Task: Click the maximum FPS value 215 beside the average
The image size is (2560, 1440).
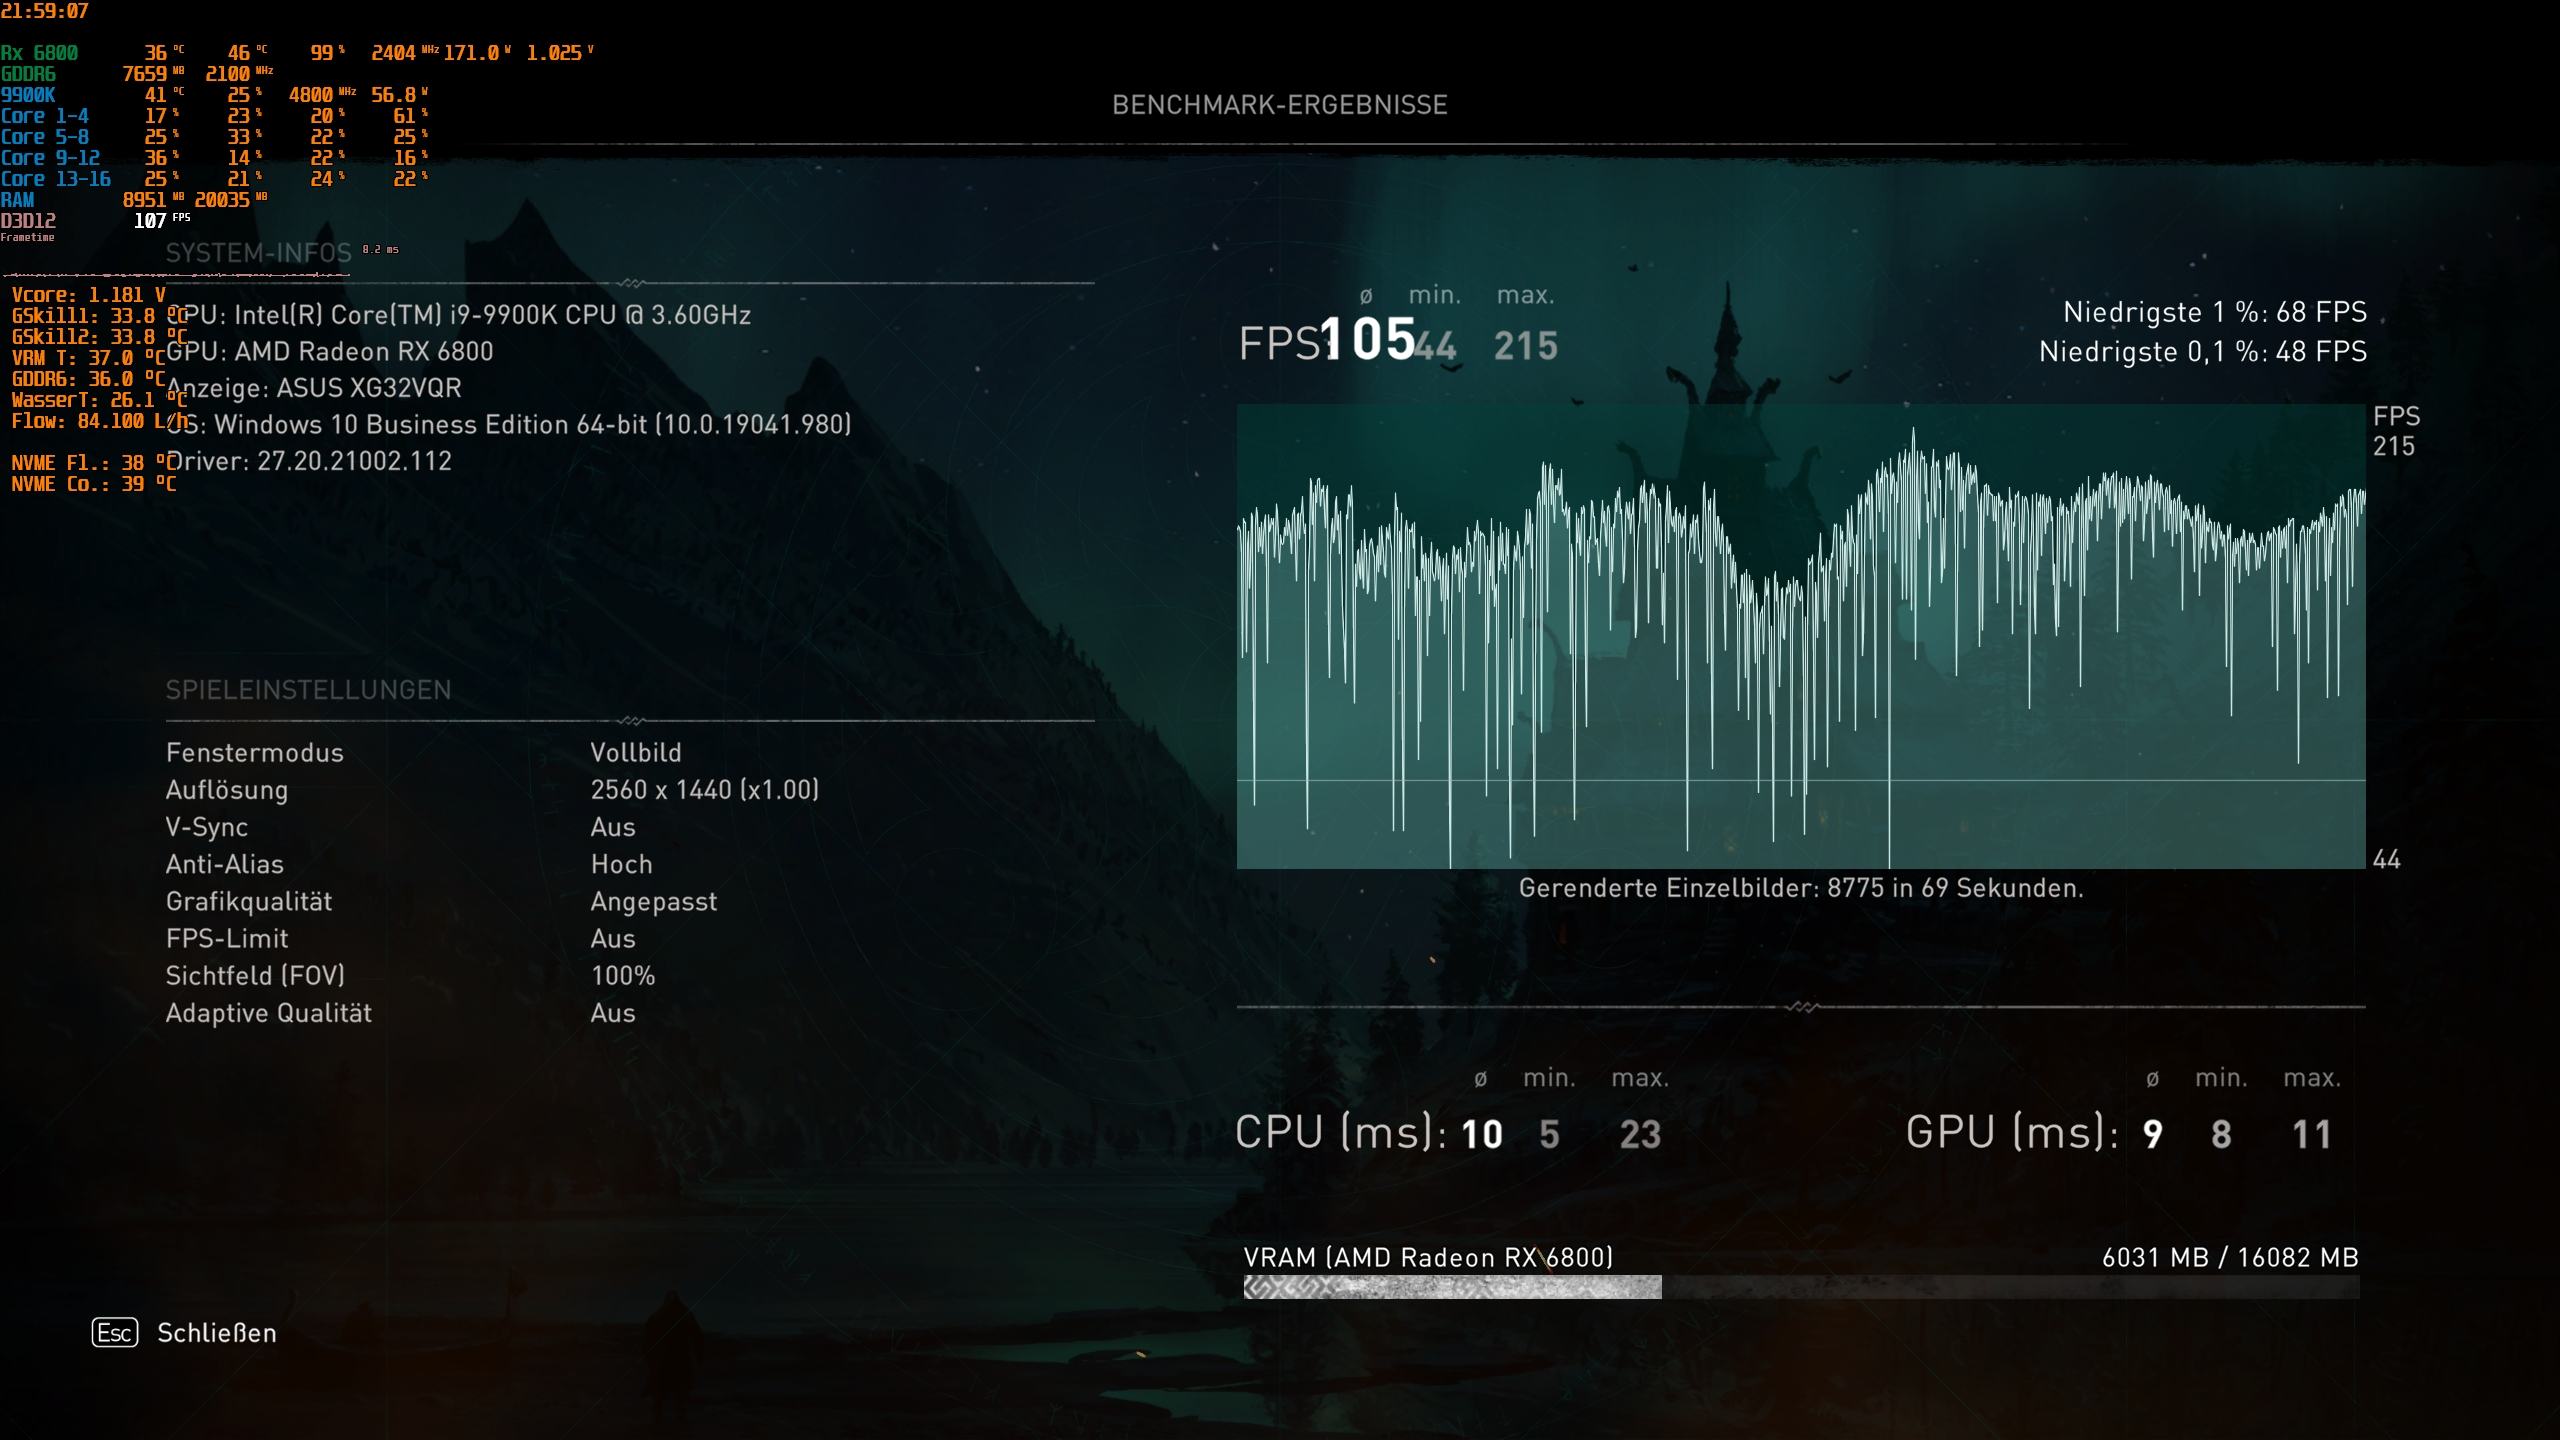Action: click(1526, 346)
